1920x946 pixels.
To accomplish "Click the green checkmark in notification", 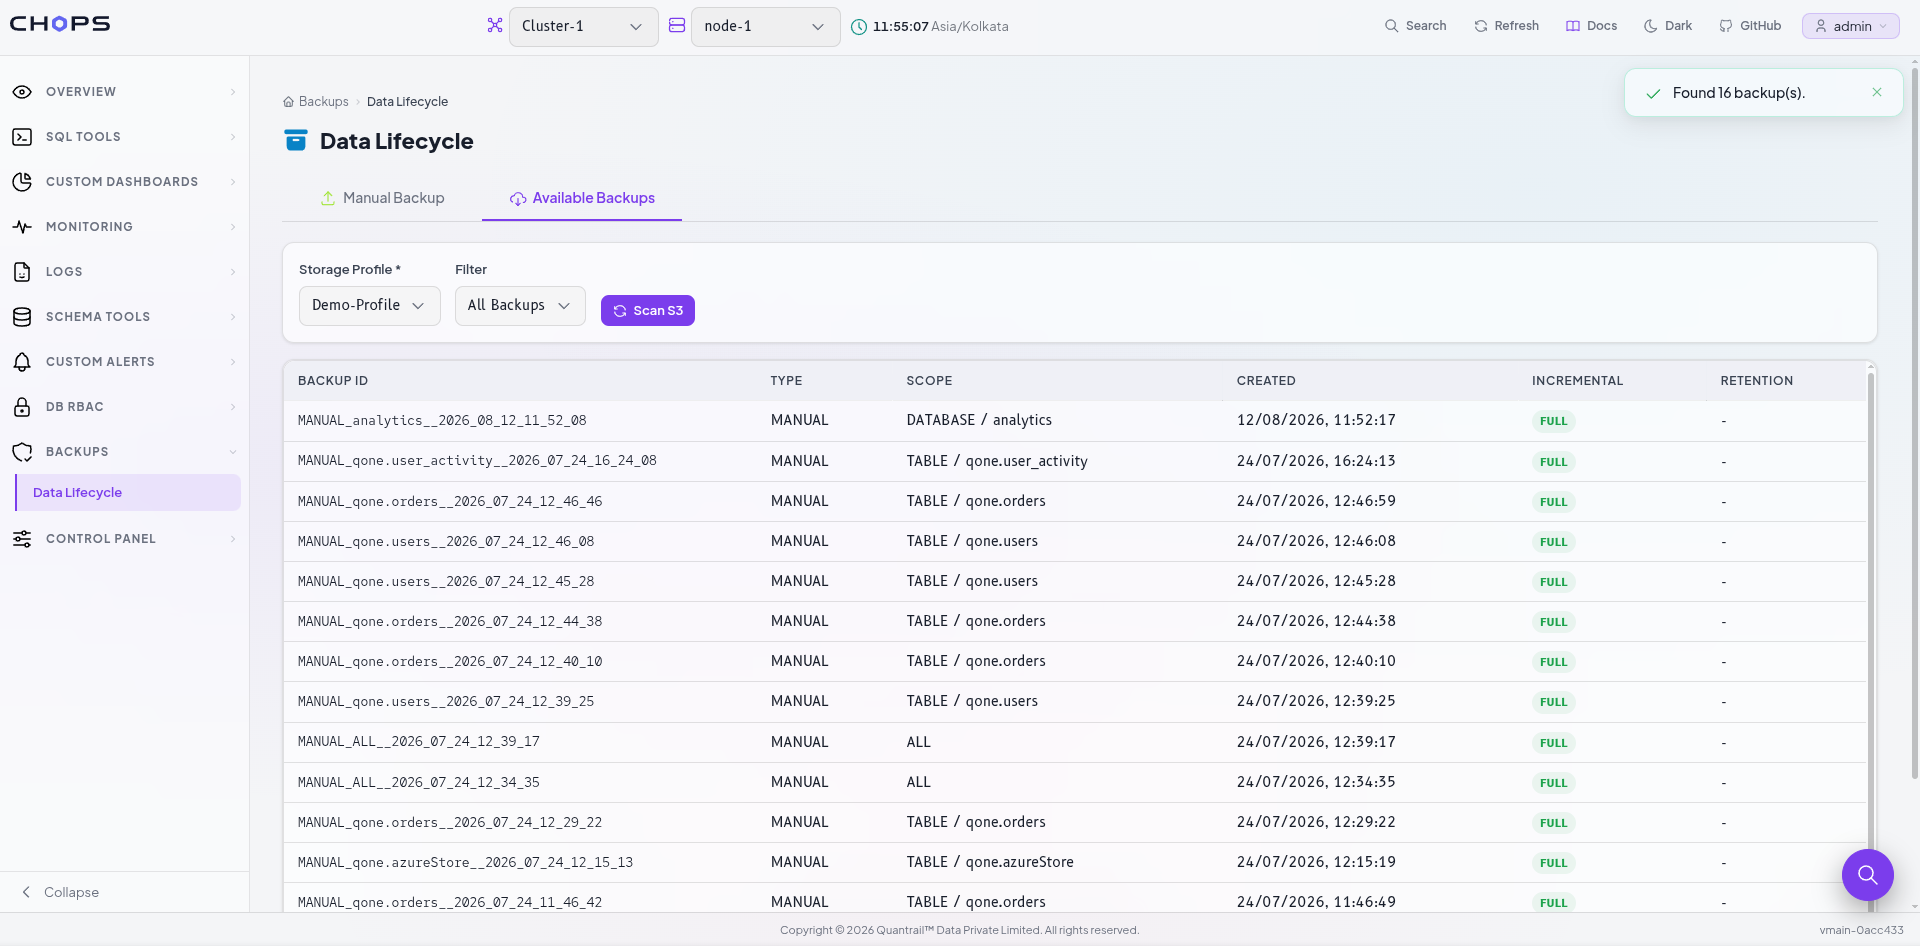I will pos(1654,93).
